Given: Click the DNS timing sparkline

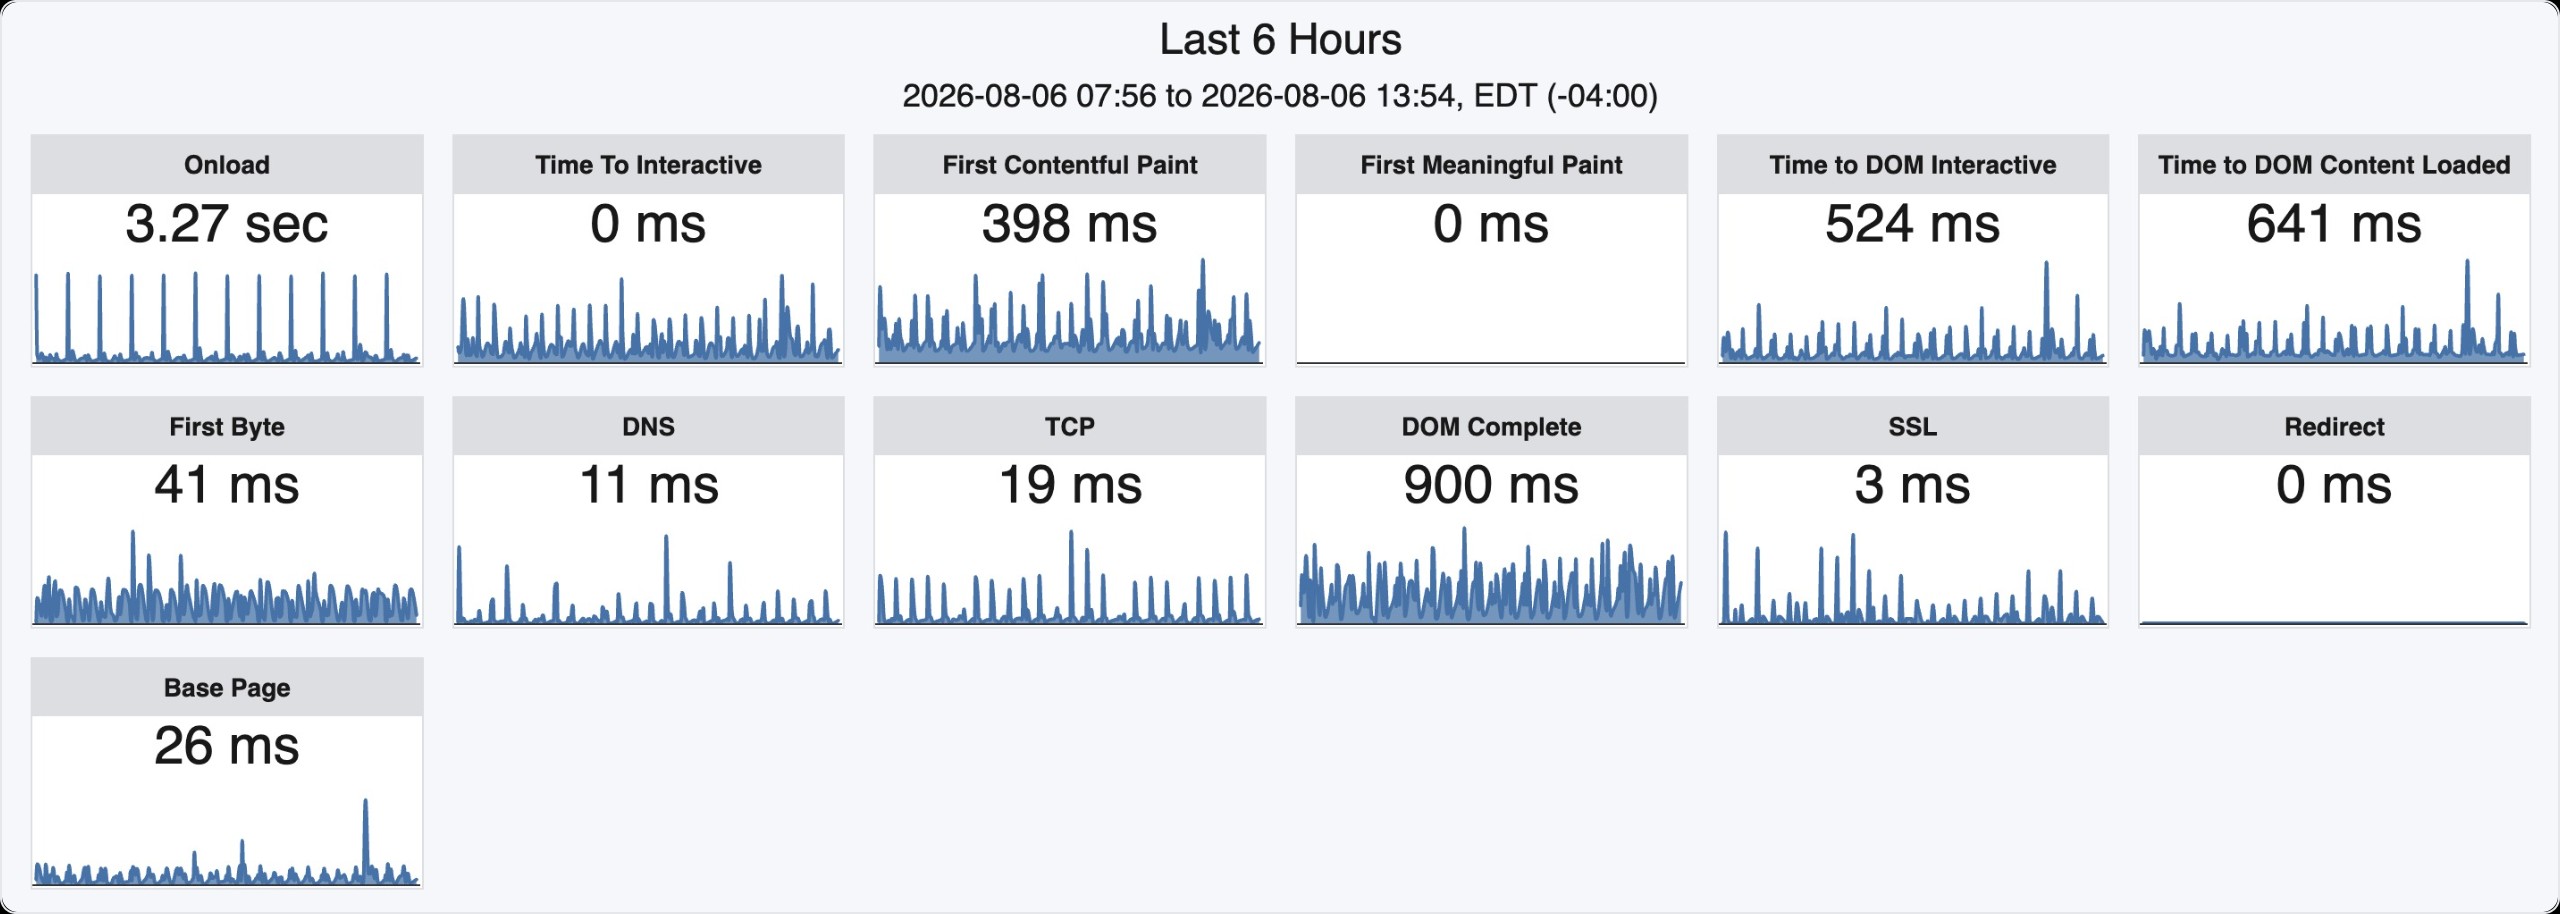Looking at the screenshot, I should (648, 578).
